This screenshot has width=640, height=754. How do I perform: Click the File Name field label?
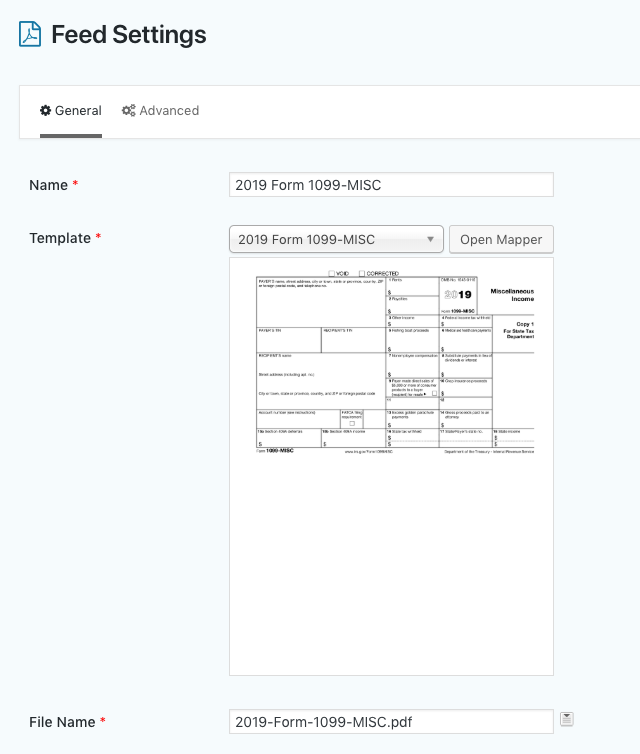(62, 722)
